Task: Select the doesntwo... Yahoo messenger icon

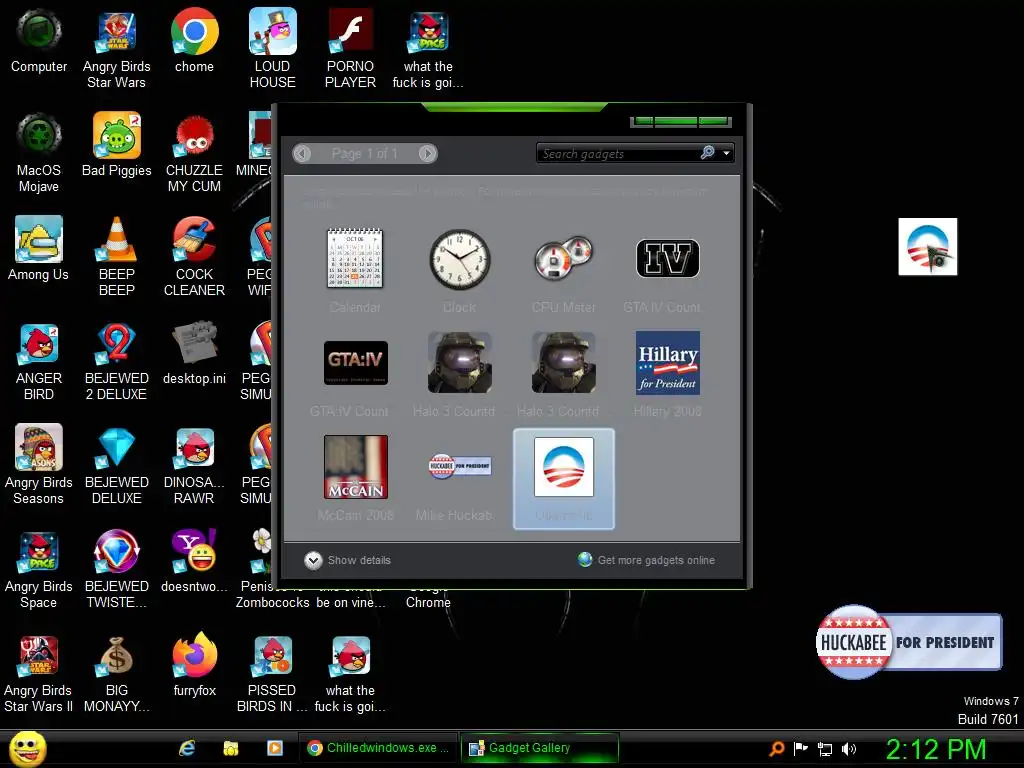Action: click(195, 561)
